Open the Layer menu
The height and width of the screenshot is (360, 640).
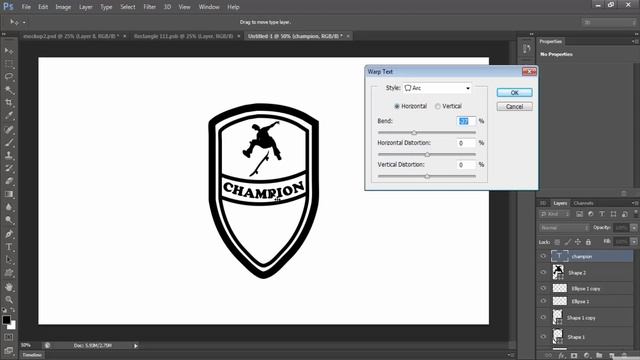point(85,7)
